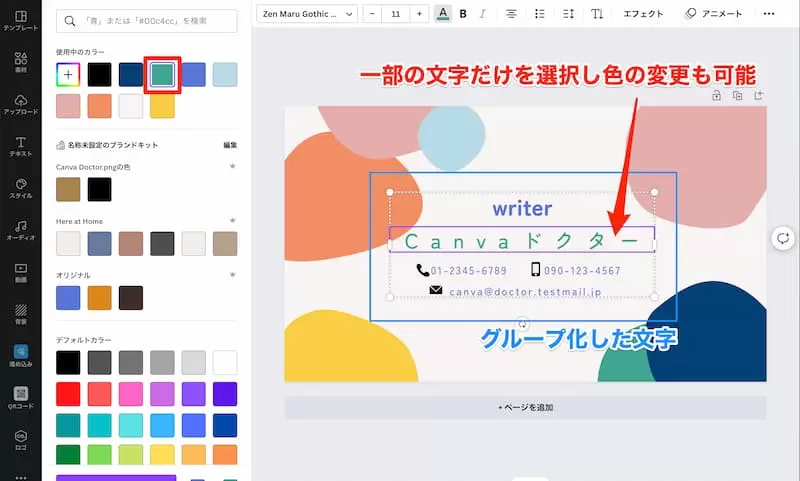Open the QRコード sidebar tab
The image size is (800, 481).
(20, 398)
